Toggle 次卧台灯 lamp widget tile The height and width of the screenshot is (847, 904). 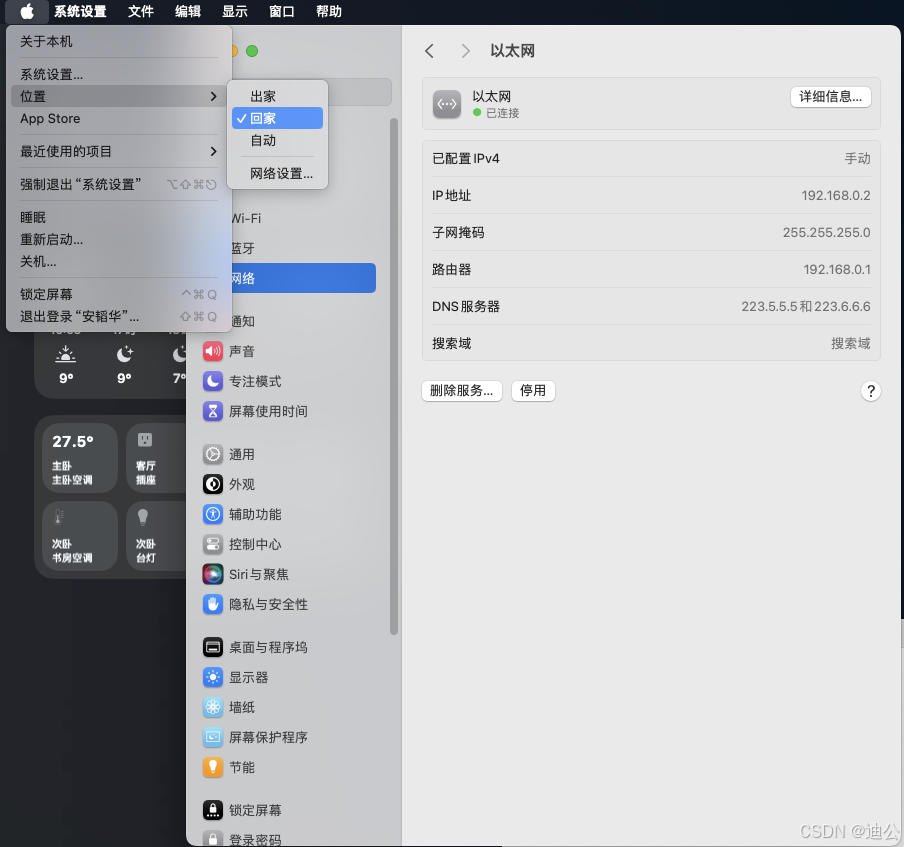[x=156, y=536]
